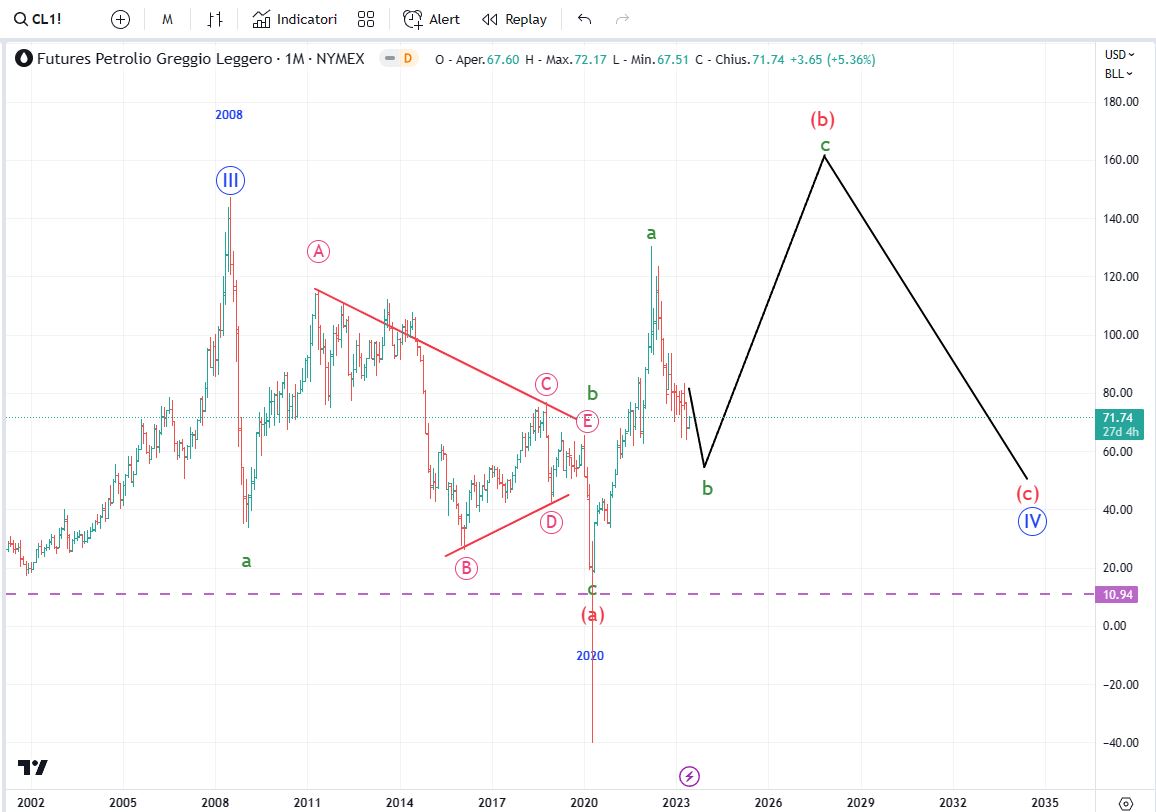Select the circled D wave label
The image size is (1156, 812).
551,523
